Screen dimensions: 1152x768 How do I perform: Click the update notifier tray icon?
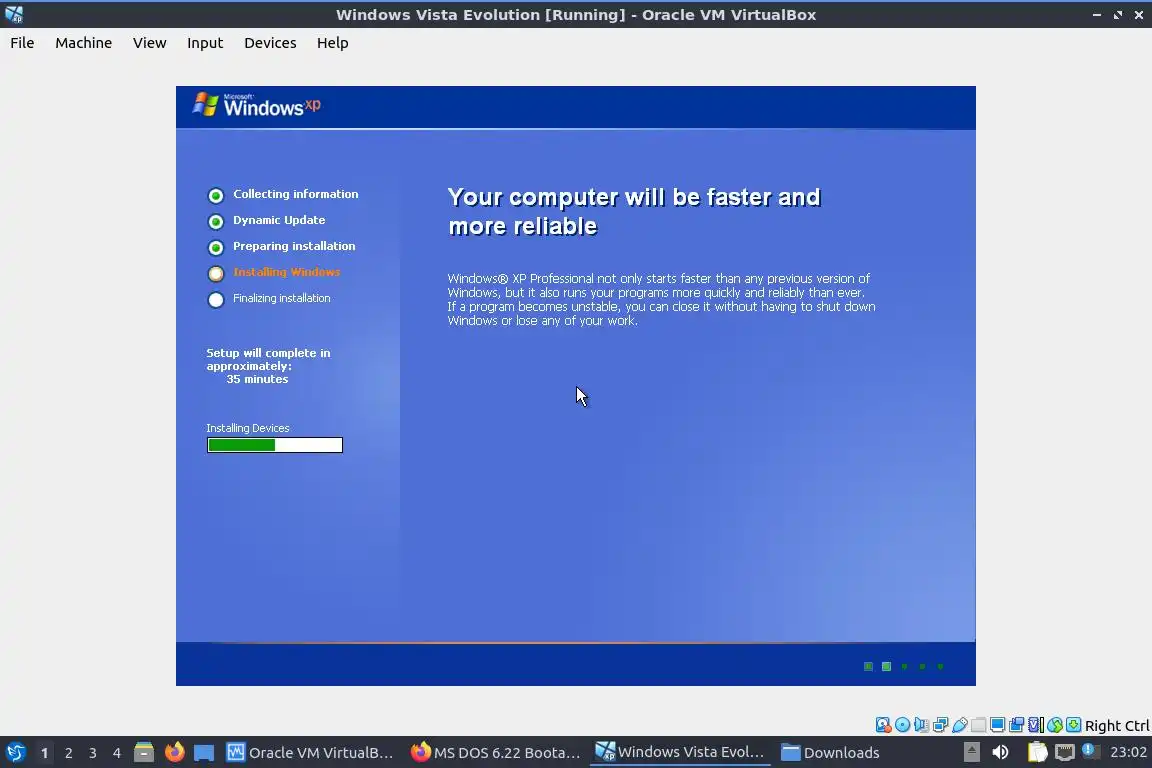(x=1090, y=751)
